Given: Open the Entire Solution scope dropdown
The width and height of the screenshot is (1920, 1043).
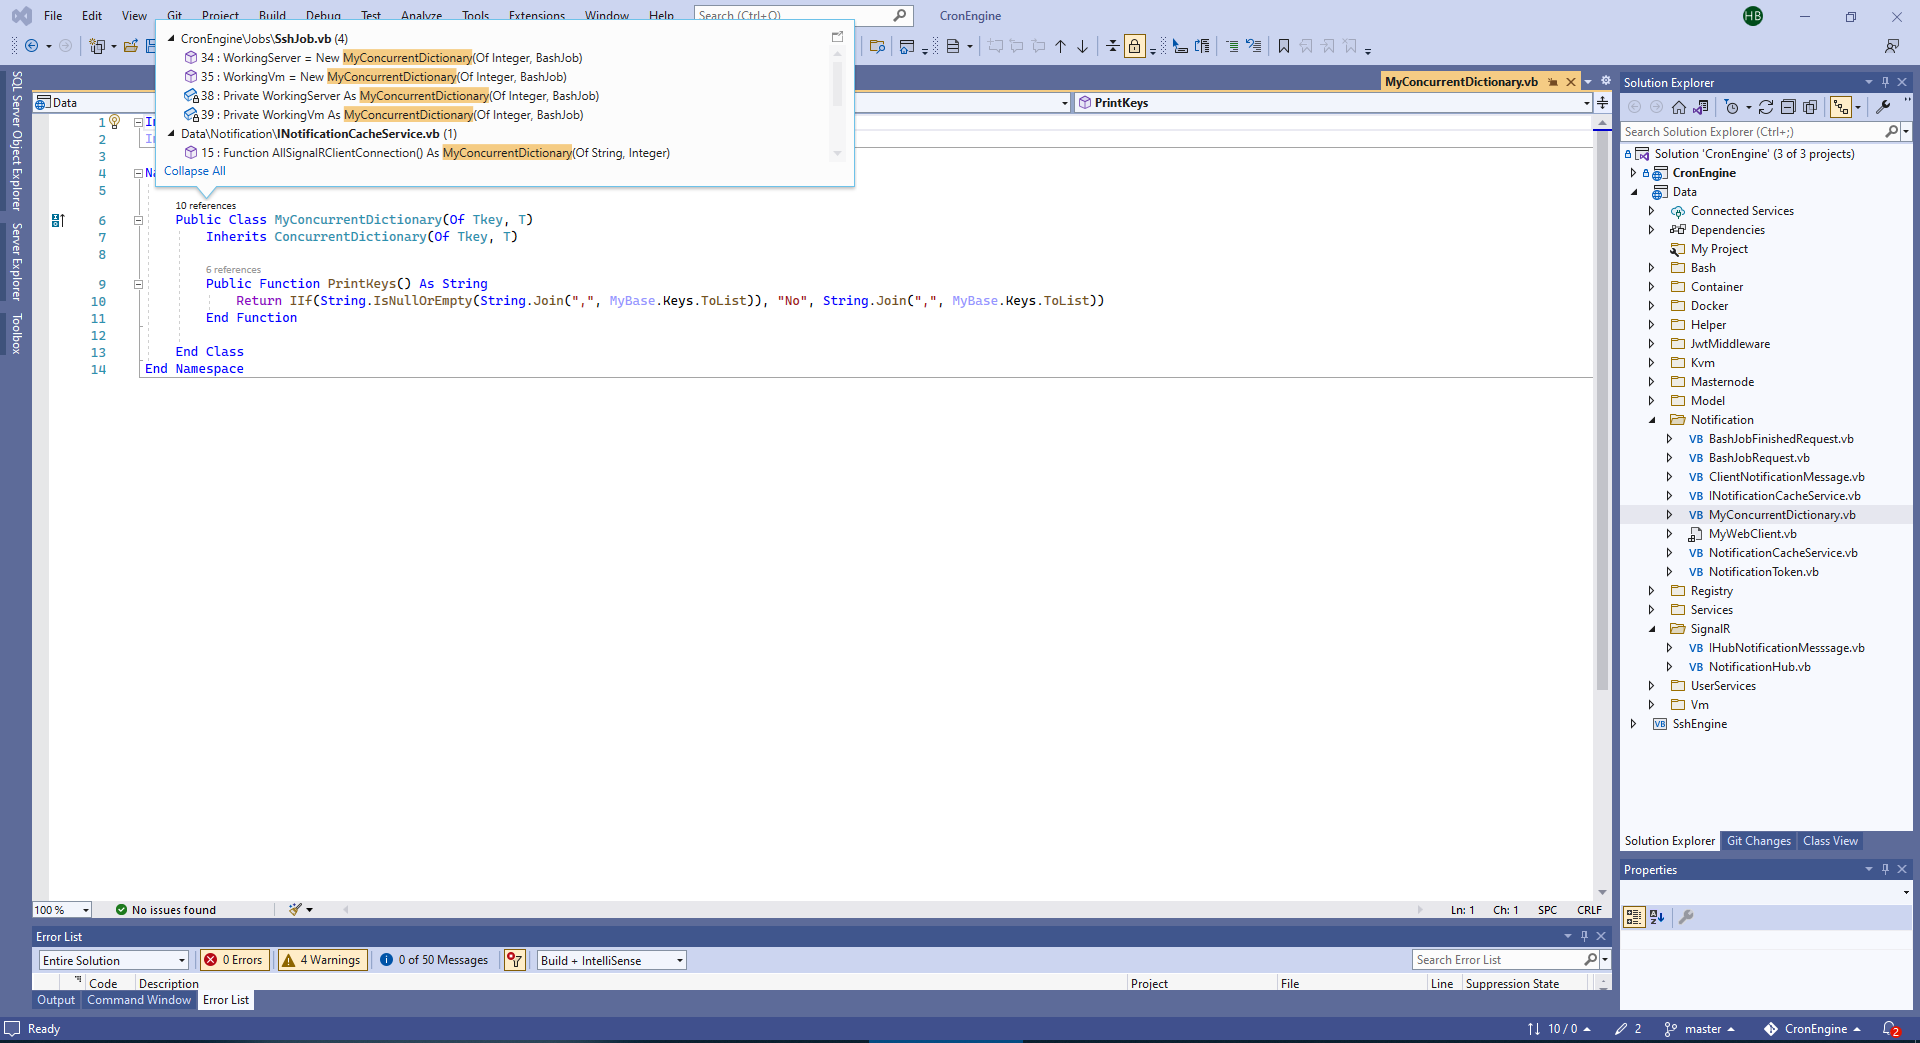Looking at the screenshot, I should [x=114, y=960].
